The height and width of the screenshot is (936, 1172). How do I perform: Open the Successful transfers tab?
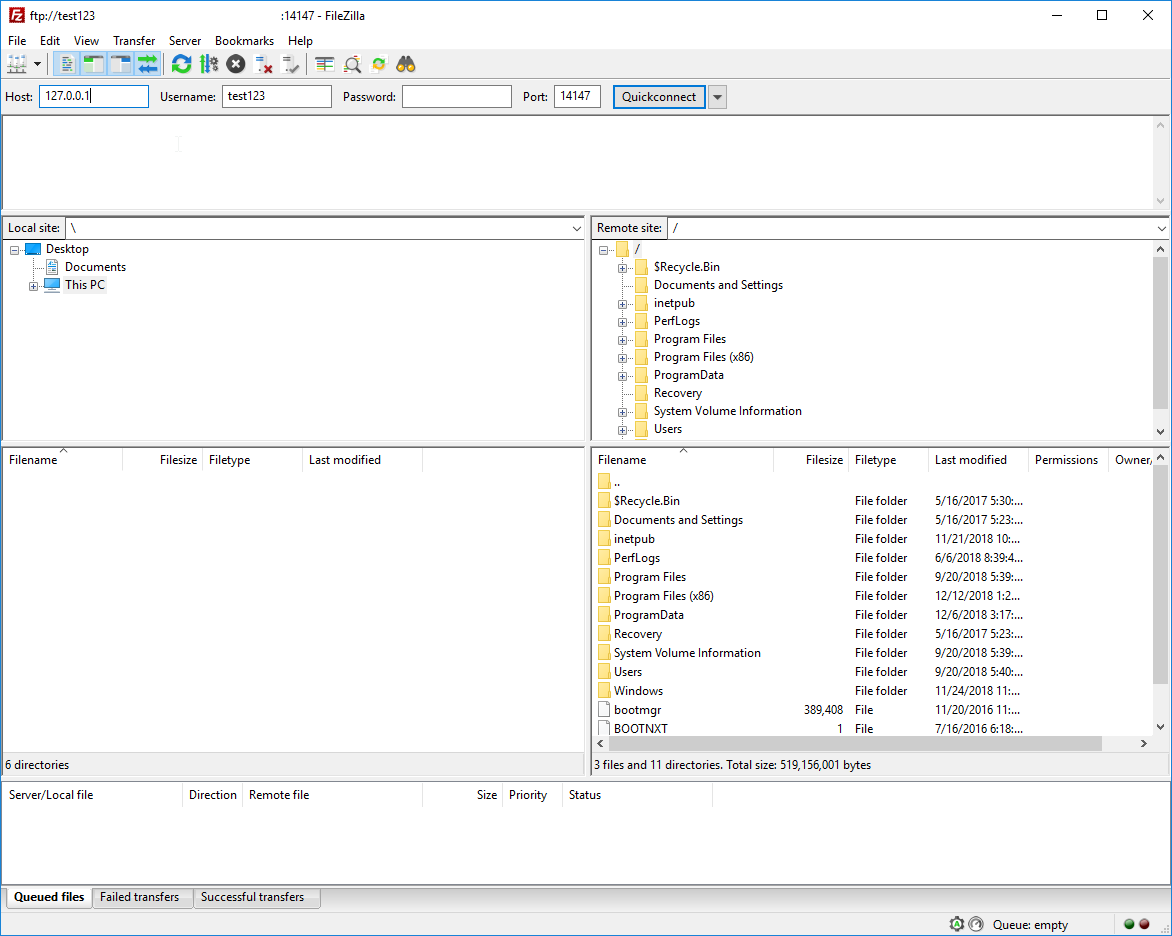tap(257, 897)
